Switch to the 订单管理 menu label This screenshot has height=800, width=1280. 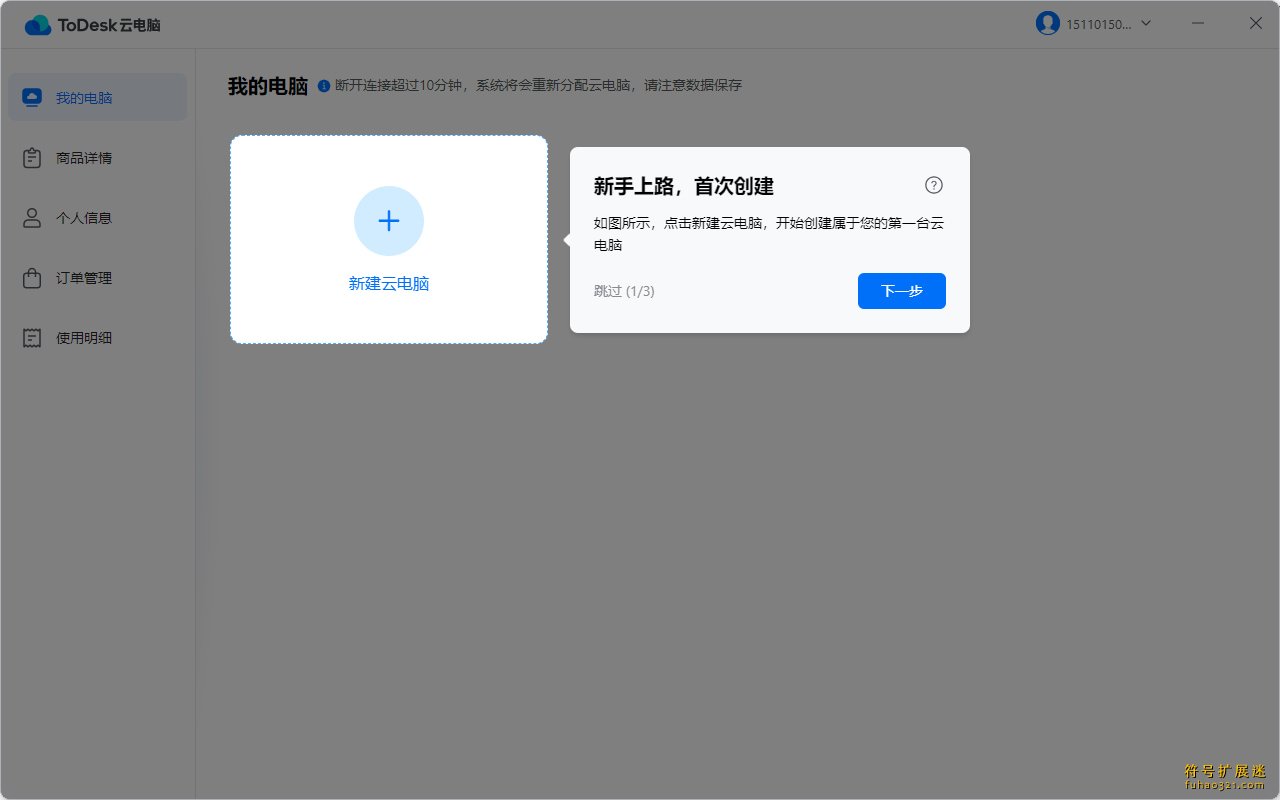coord(84,278)
